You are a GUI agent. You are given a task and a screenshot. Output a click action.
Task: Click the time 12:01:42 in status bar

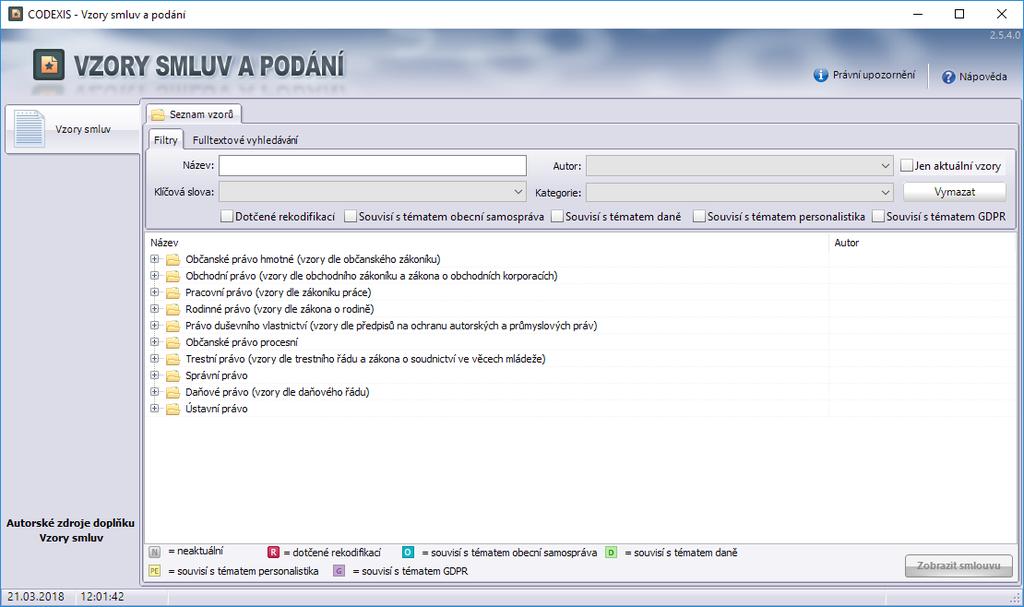pos(102,597)
